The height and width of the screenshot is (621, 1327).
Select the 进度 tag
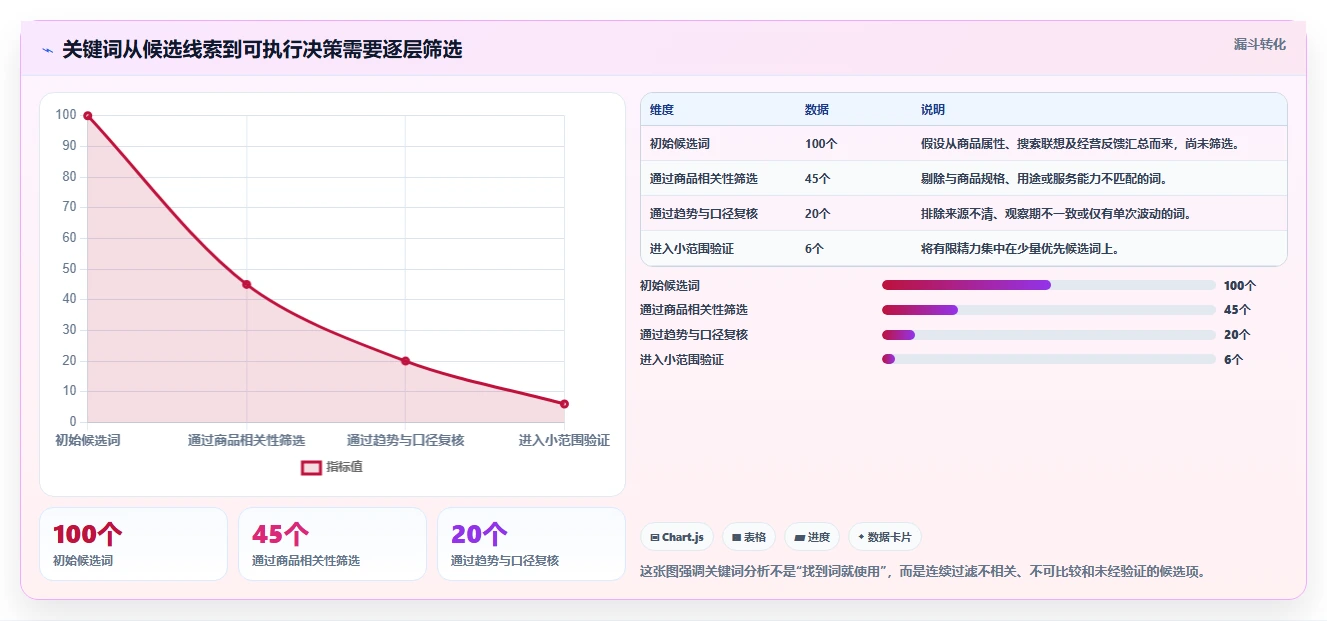(x=812, y=537)
